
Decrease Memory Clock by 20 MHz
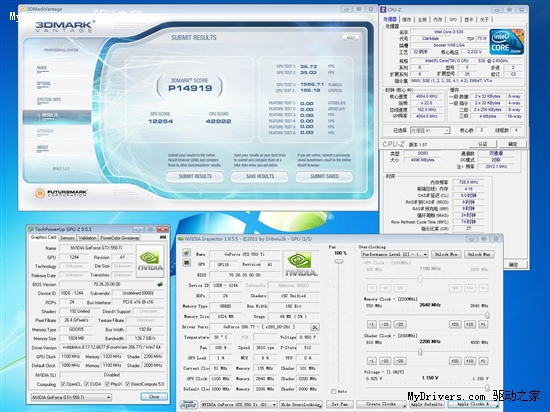tap(400, 324)
